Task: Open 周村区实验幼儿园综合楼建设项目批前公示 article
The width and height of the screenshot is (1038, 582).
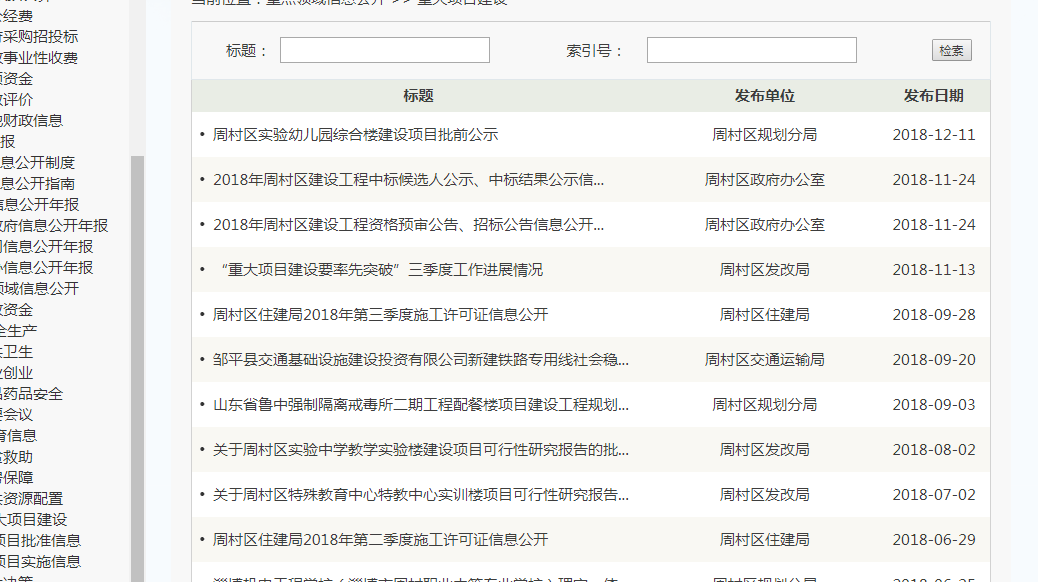Action: [x=355, y=135]
